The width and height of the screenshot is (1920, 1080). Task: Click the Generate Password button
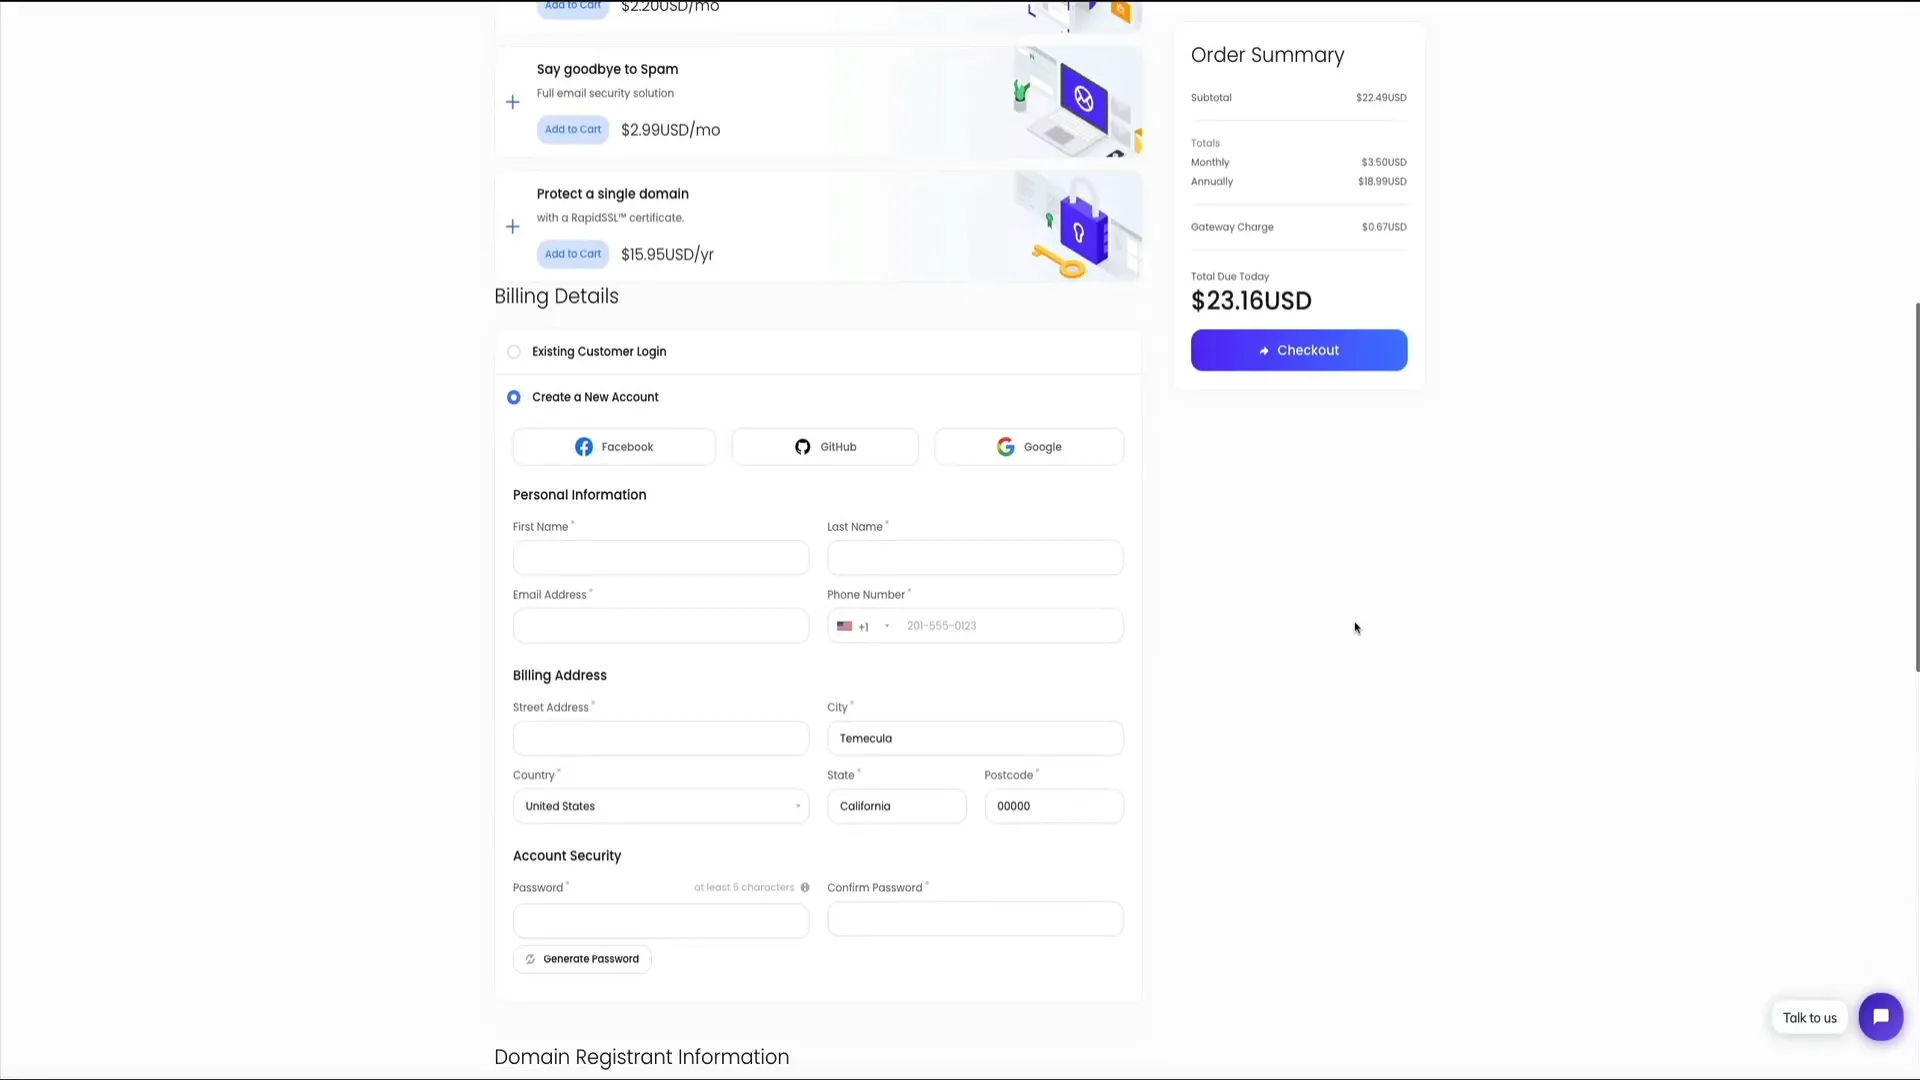582,959
